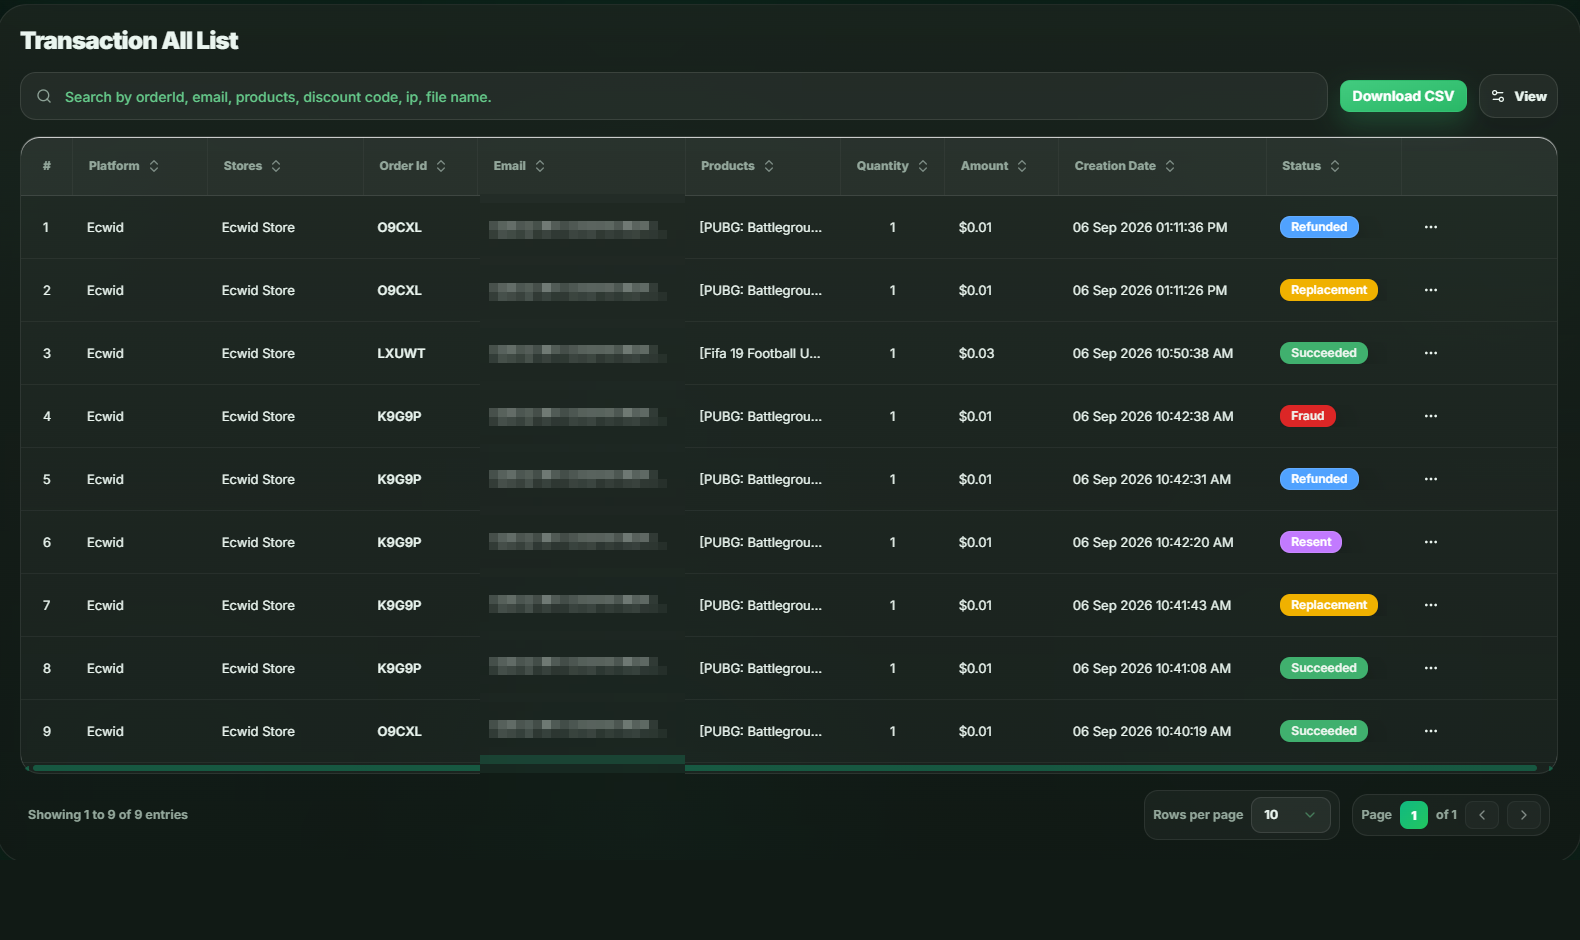This screenshot has height=940, width=1580.
Task: Click date 06 Sep 2026 10:50:38 AM
Action: tap(1153, 353)
